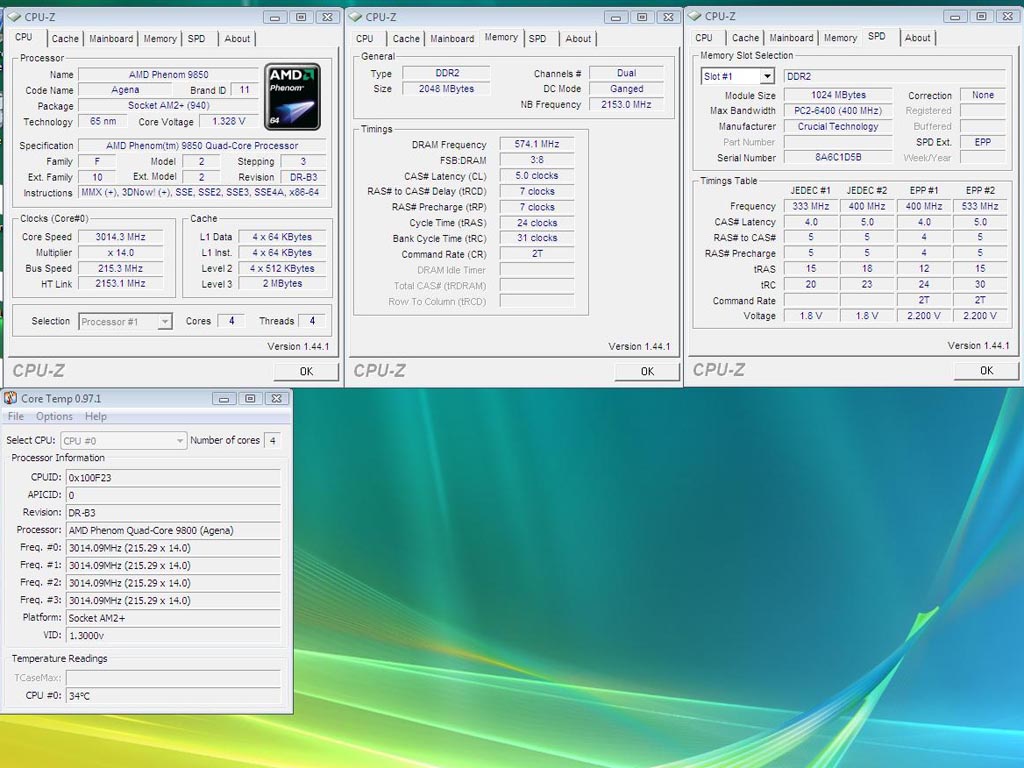Open the Help menu in Core Temp
Screen dimensions: 1024x768
[95, 417]
